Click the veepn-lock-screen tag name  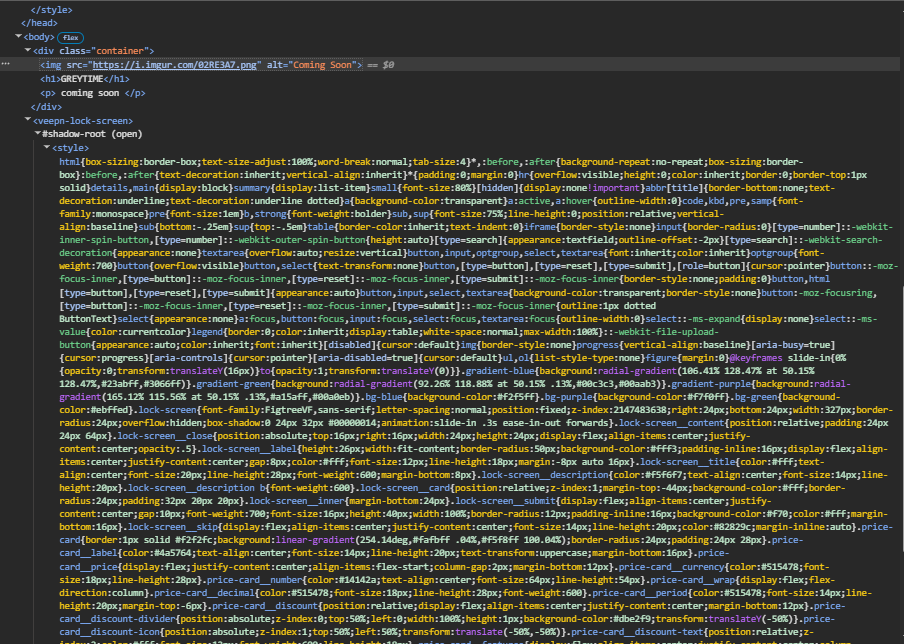82,120
